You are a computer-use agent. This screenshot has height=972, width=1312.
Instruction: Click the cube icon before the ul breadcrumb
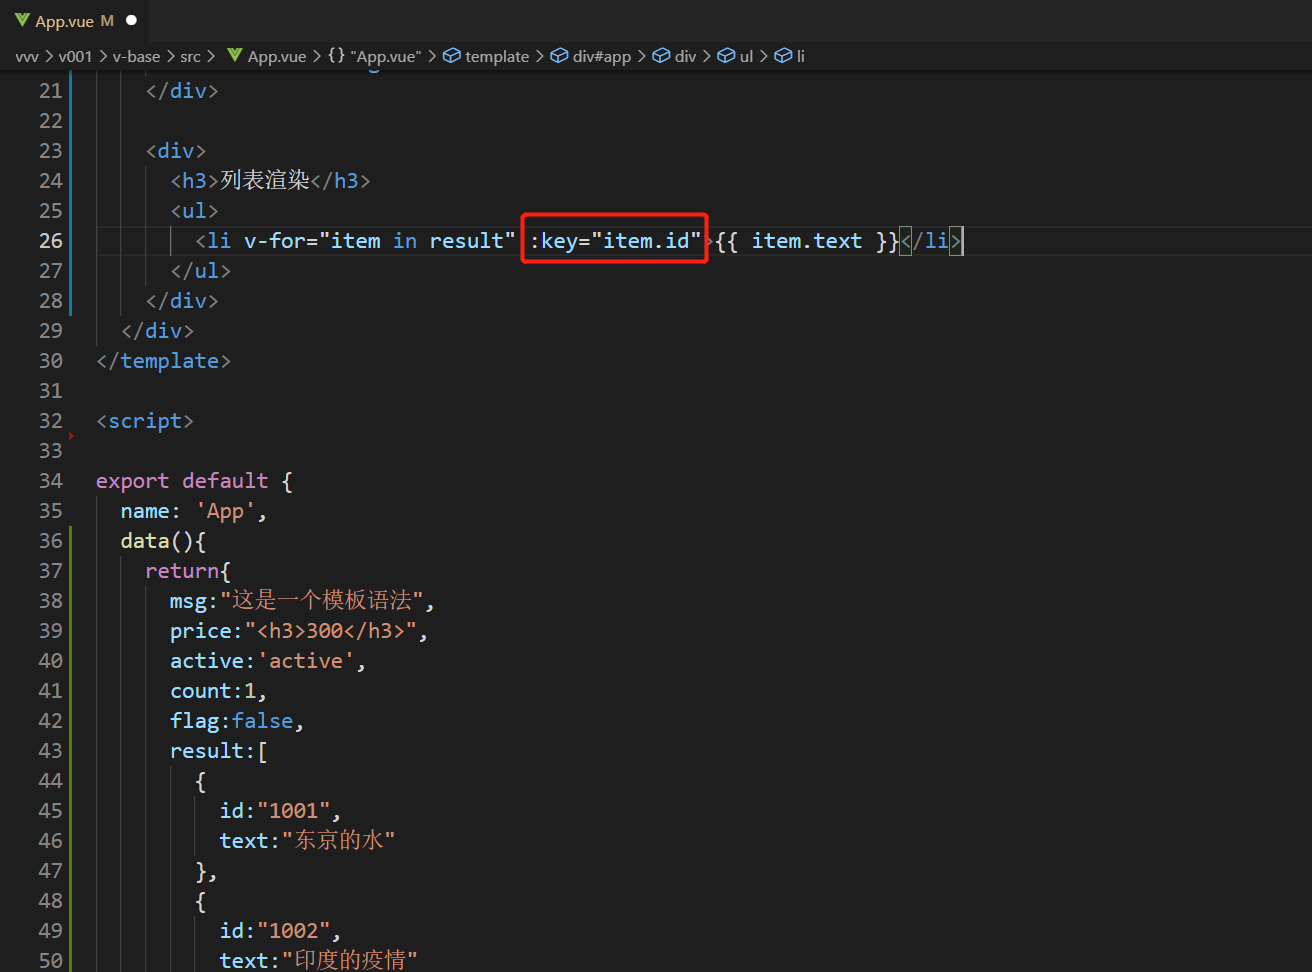pos(726,56)
